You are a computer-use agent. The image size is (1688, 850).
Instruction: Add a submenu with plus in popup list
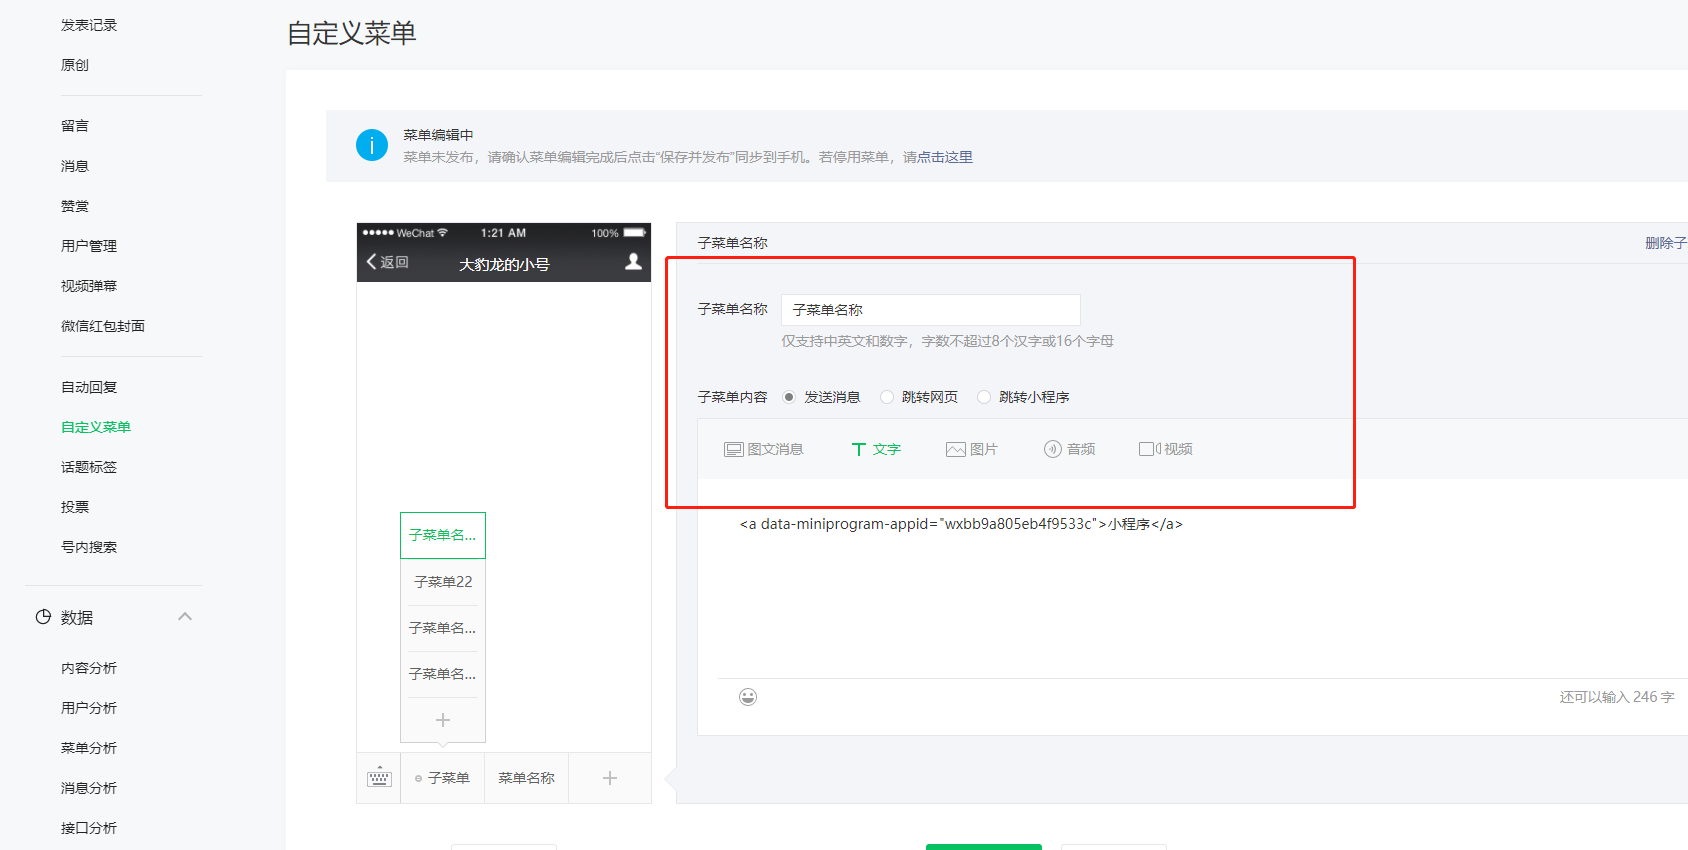click(443, 720)
